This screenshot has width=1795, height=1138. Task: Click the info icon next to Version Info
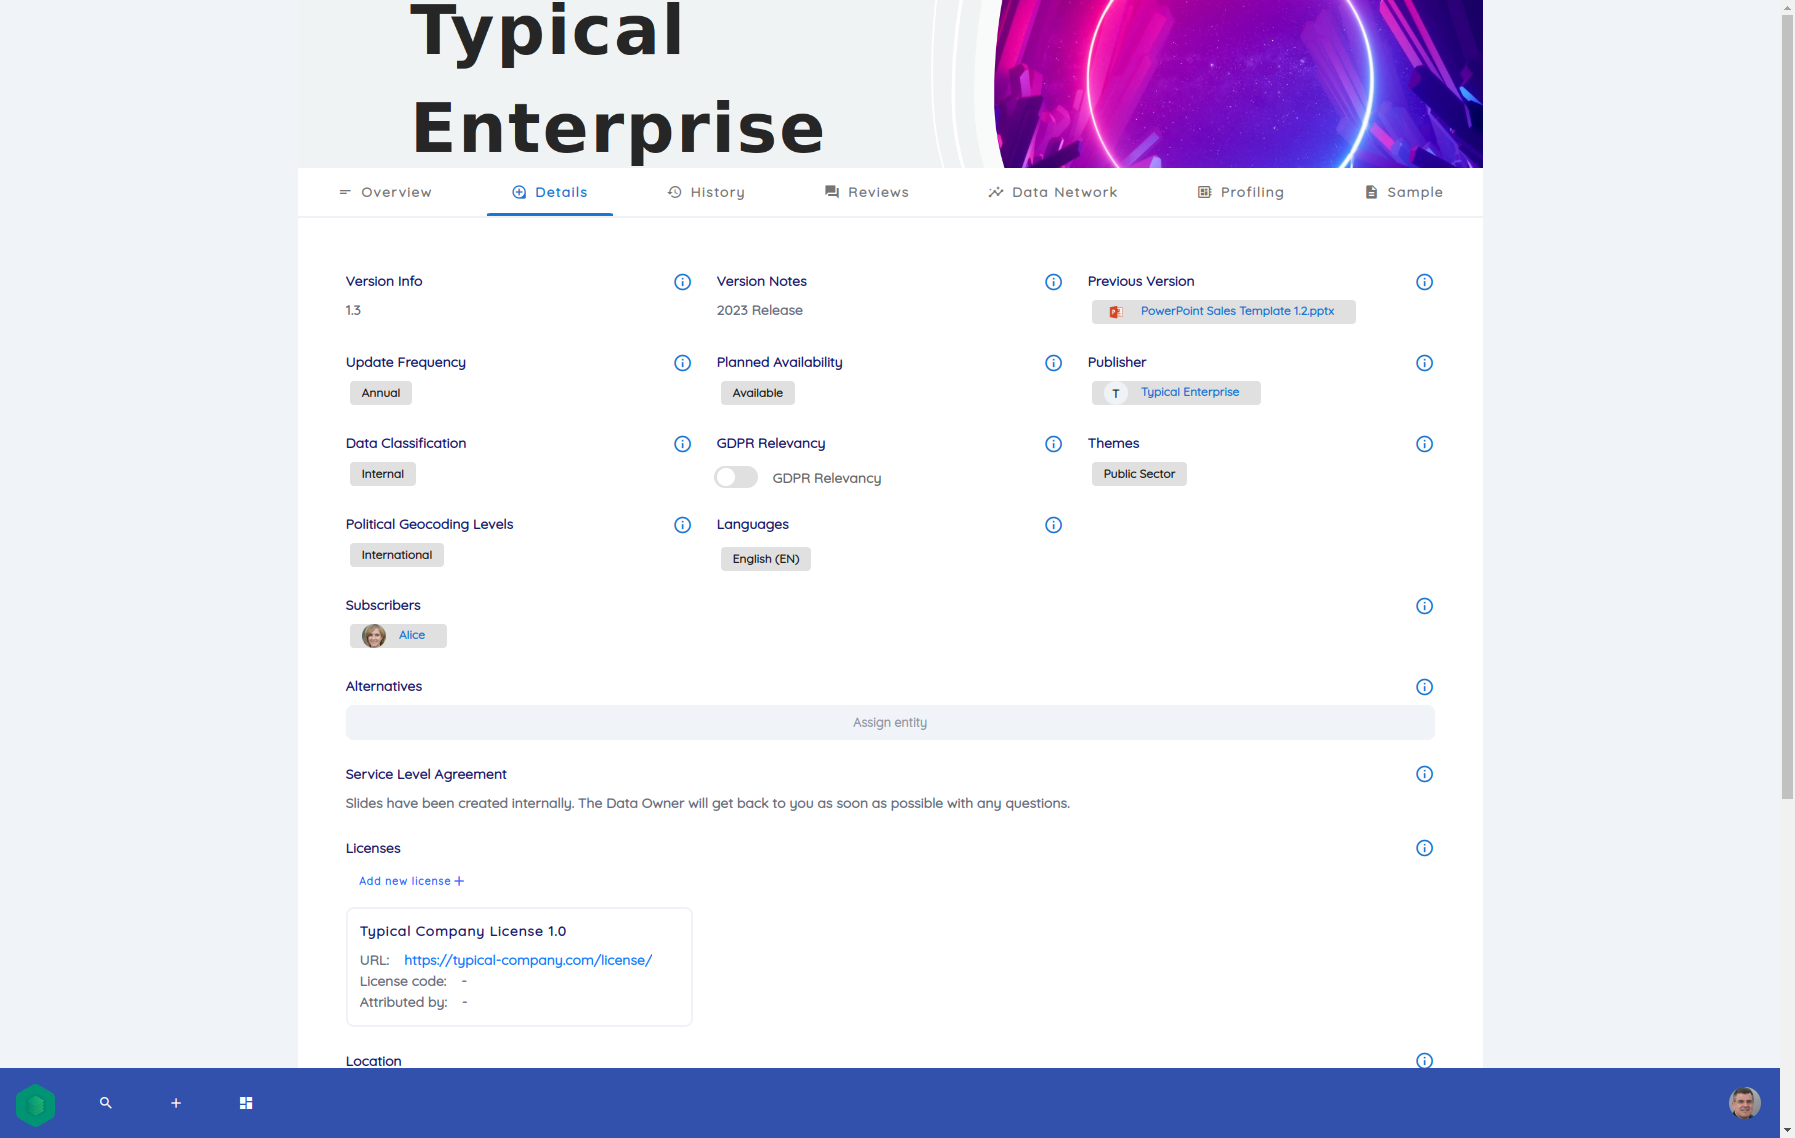coord(682,282)
